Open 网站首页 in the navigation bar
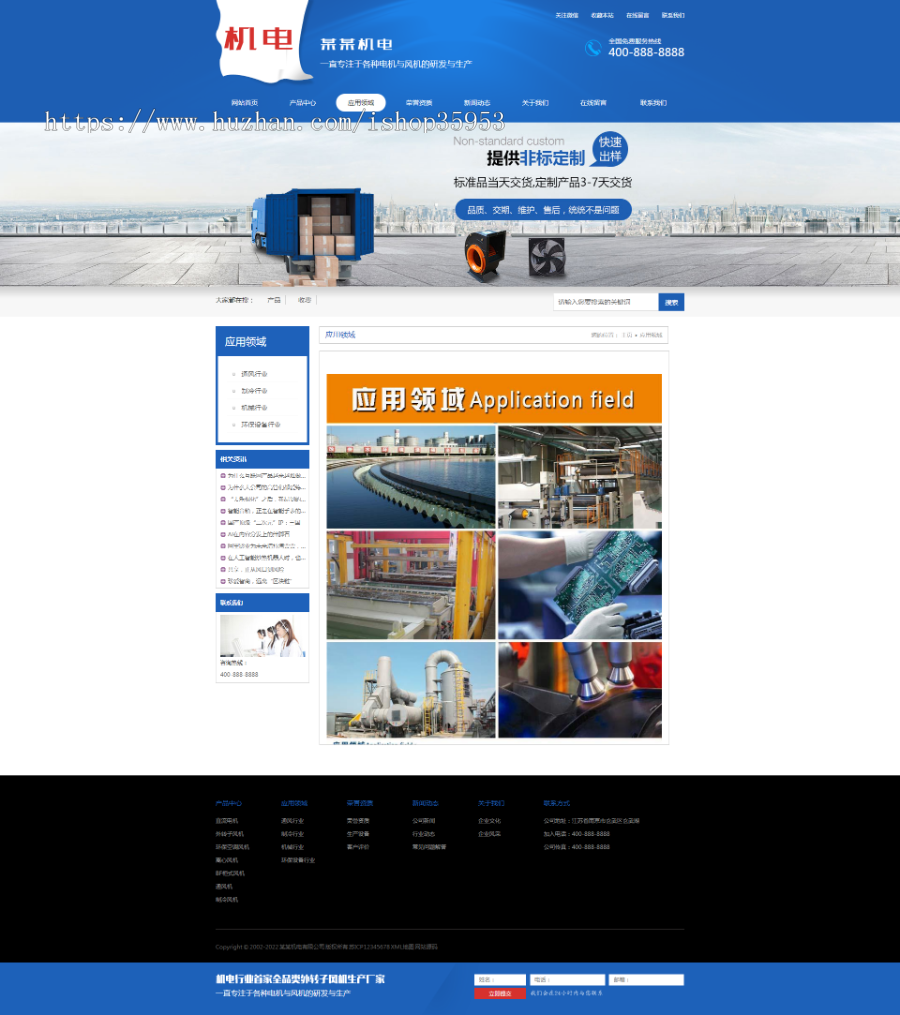 (x=244, y=103)
